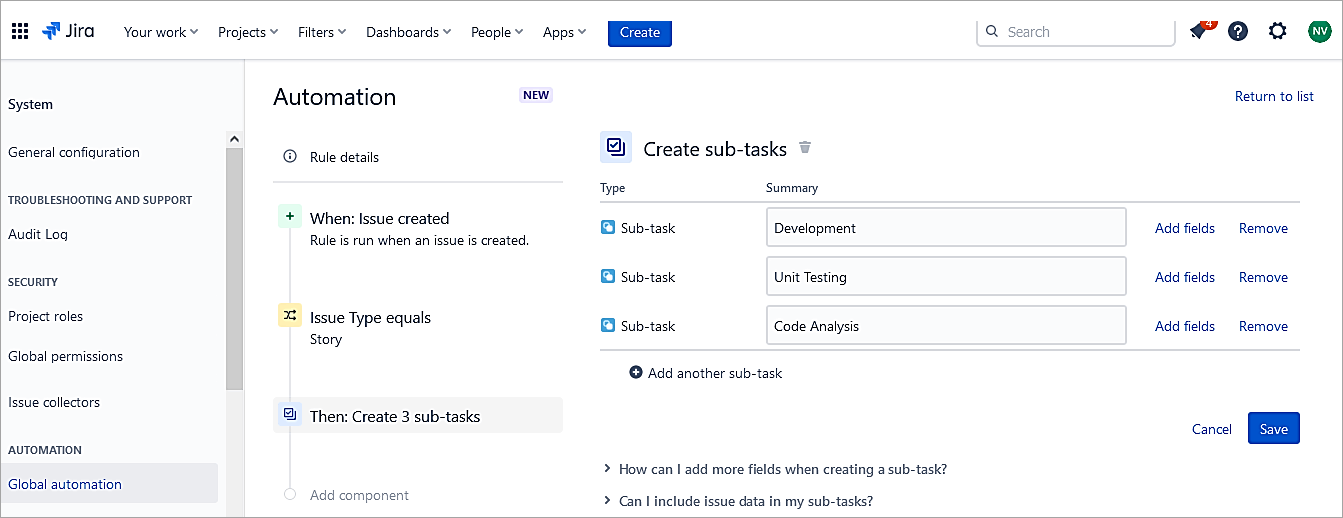Click the sidebar vertical scrollbar

234,270
